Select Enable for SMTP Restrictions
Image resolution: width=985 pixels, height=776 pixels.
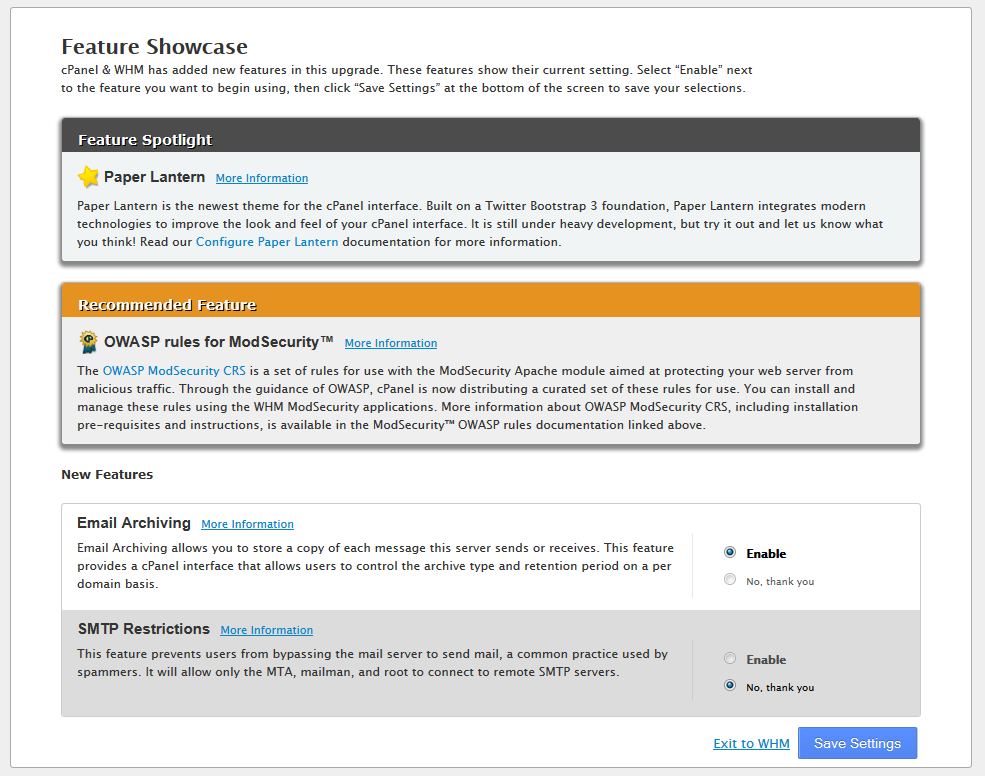coord(729,659)
